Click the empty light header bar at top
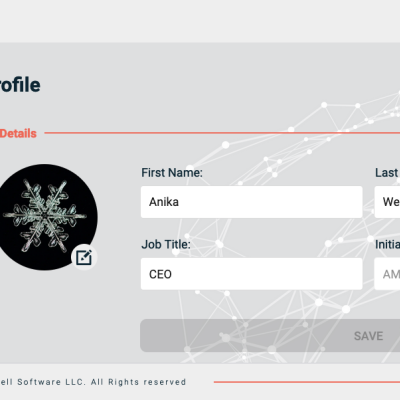400x400 pixels. (200, 21)
